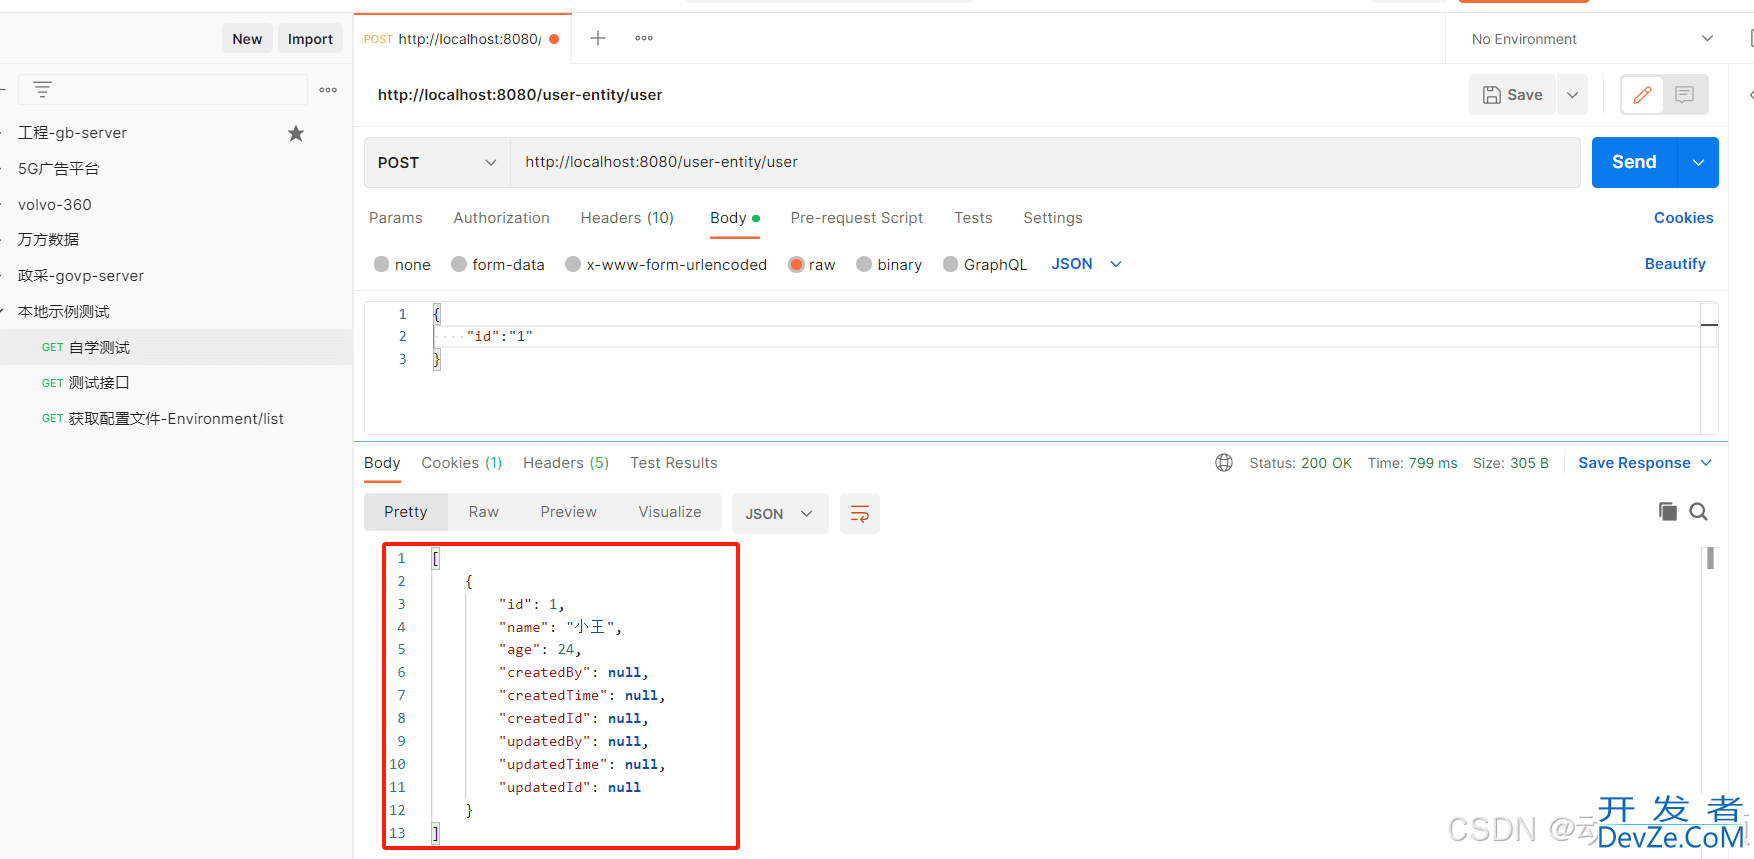Toggle the response word wrap icon

pyautogui.click(x=860, y=513)
